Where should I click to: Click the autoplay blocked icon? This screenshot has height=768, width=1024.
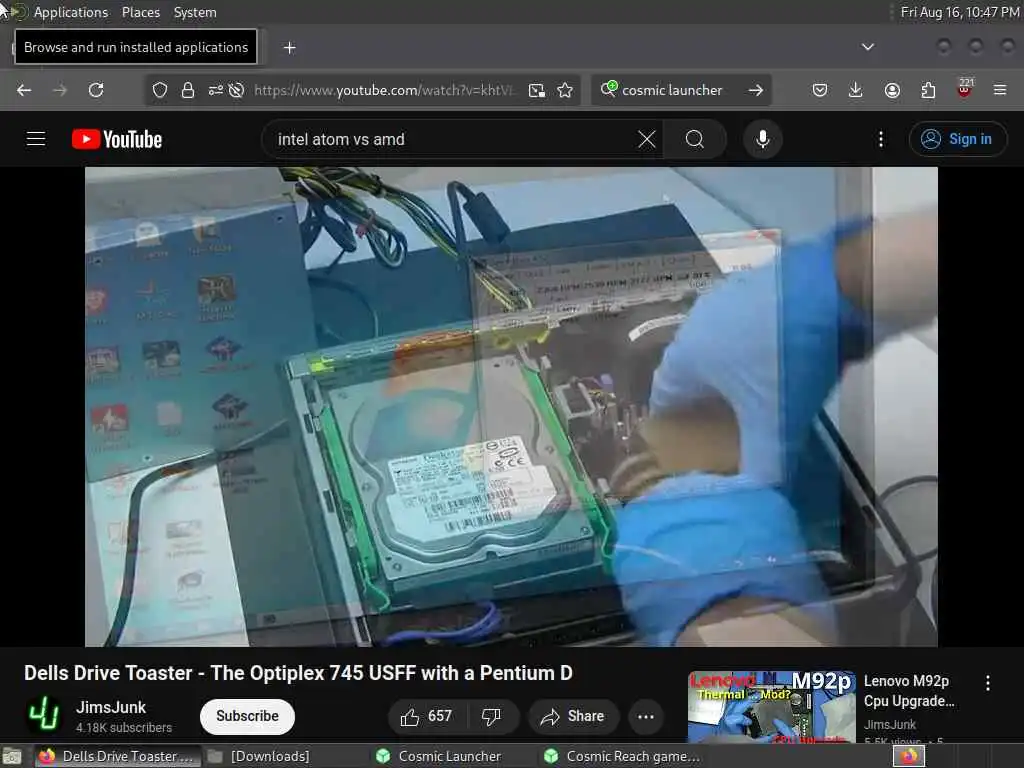236,90
